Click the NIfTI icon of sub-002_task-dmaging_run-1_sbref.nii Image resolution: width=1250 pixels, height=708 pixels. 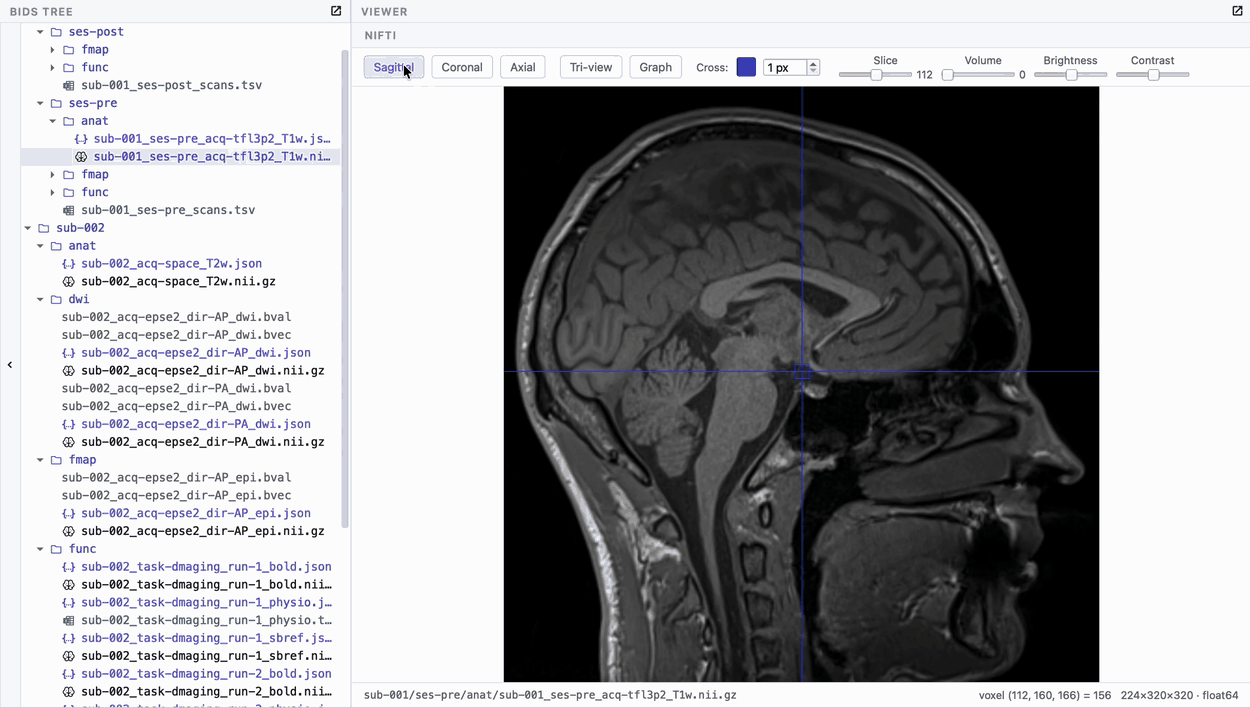(x=69, y=657)
